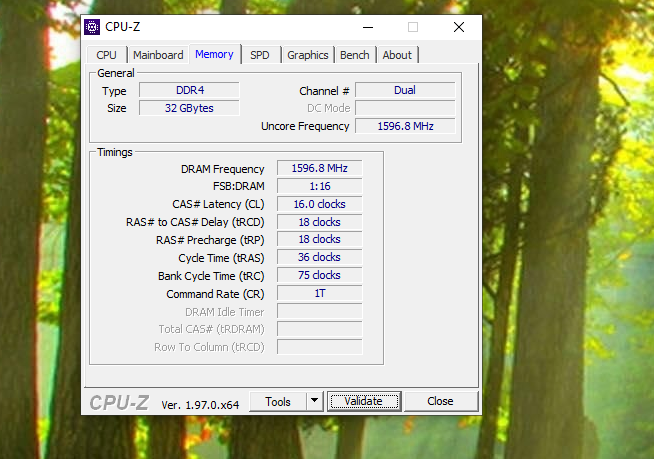This screenshot has width=654, height=459.
Task: Click the 'FSB:DRAM' label
Action: [x=239, y=186]
